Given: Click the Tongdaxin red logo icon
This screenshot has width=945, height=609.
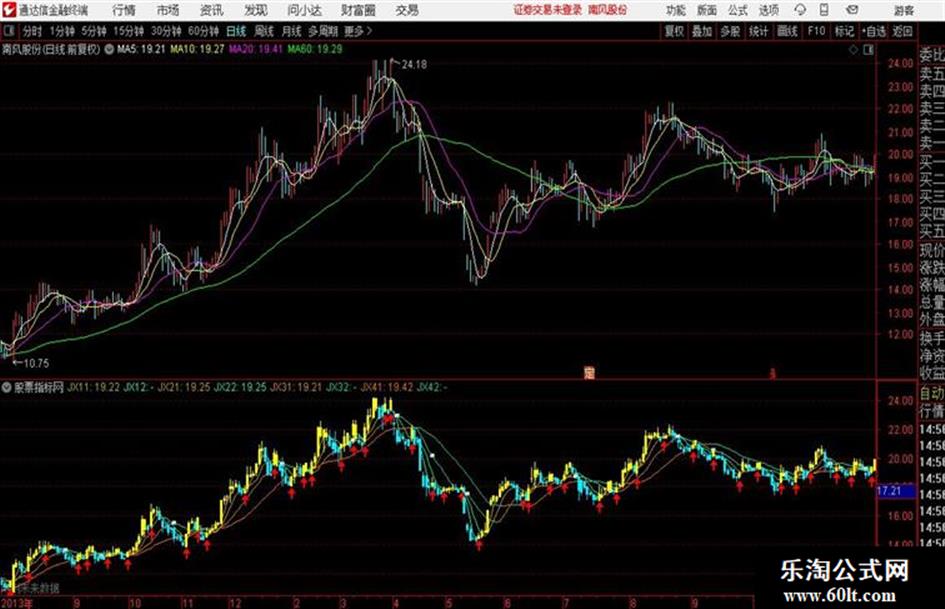Looking at the screenshot, I should [x=9, y=10].
